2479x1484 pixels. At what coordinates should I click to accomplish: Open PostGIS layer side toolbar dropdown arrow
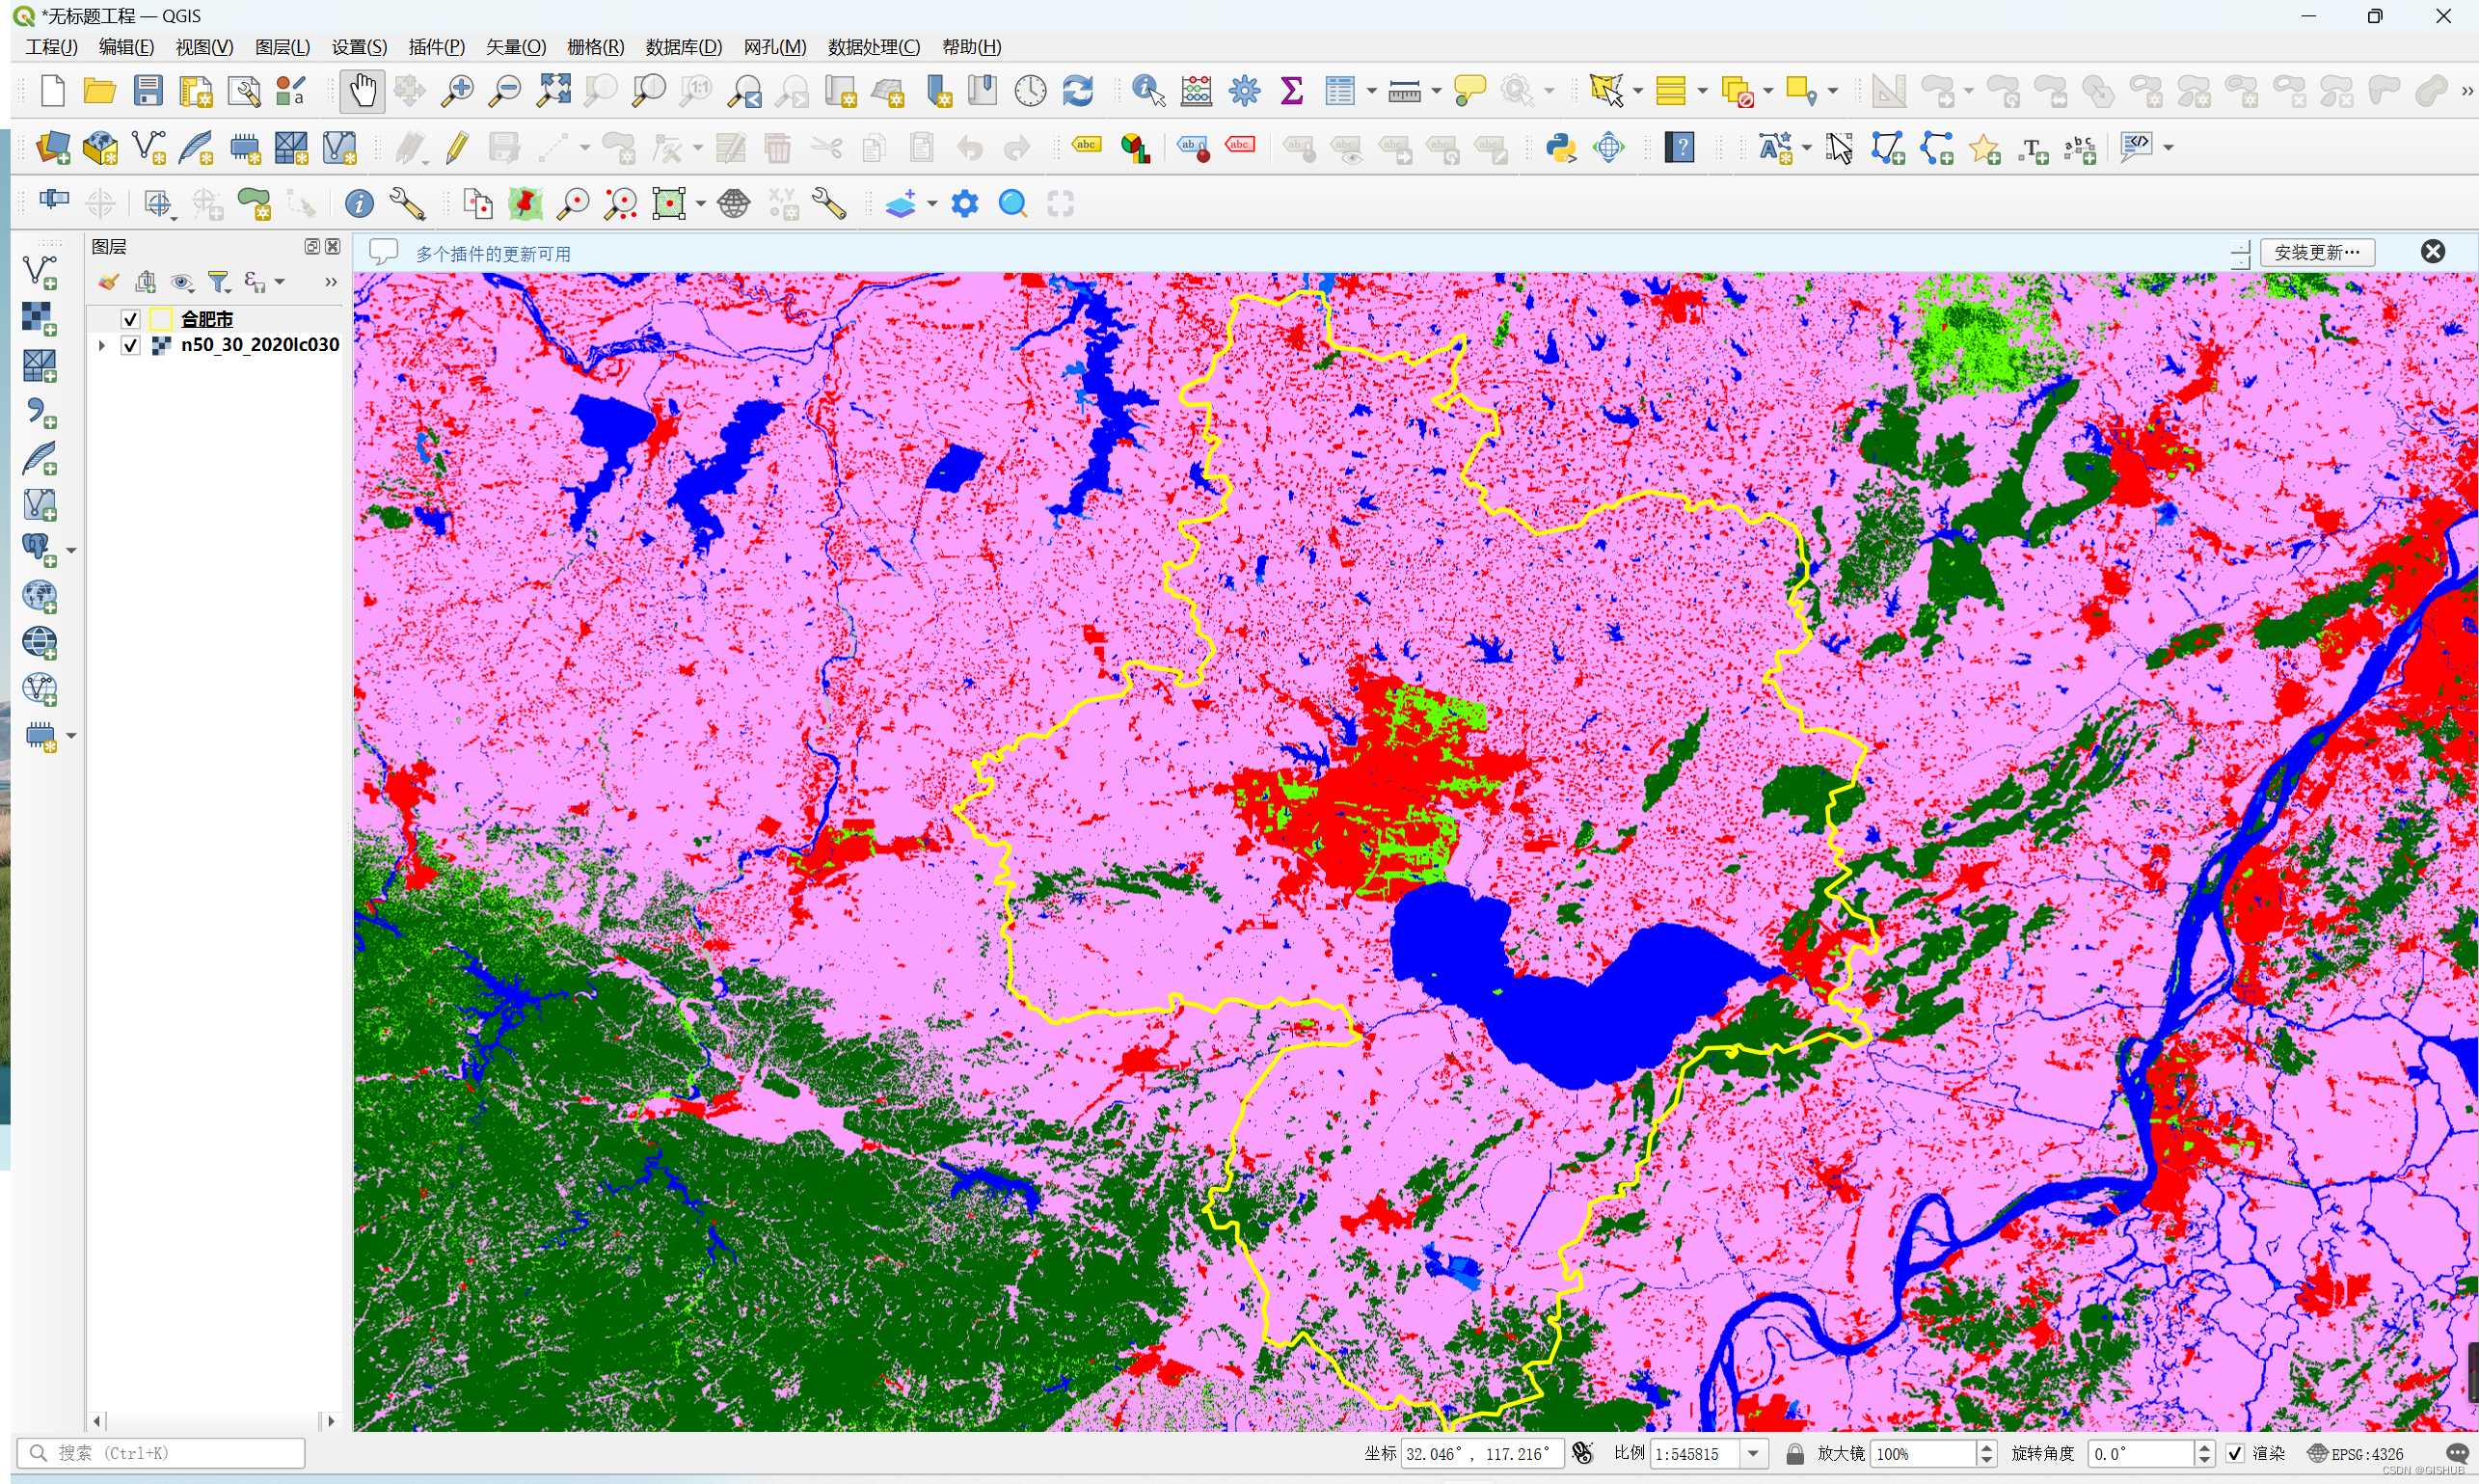tap(71, 550)
